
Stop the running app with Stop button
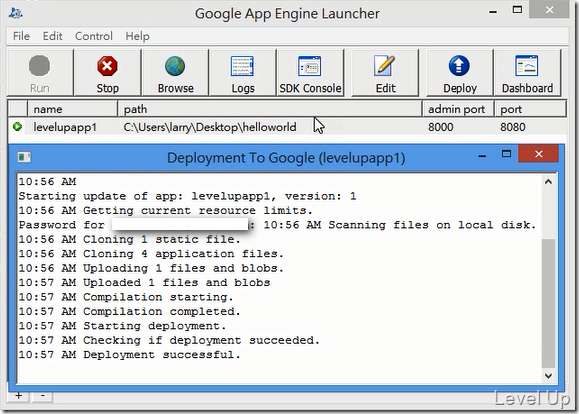click(x=107, y=73)
